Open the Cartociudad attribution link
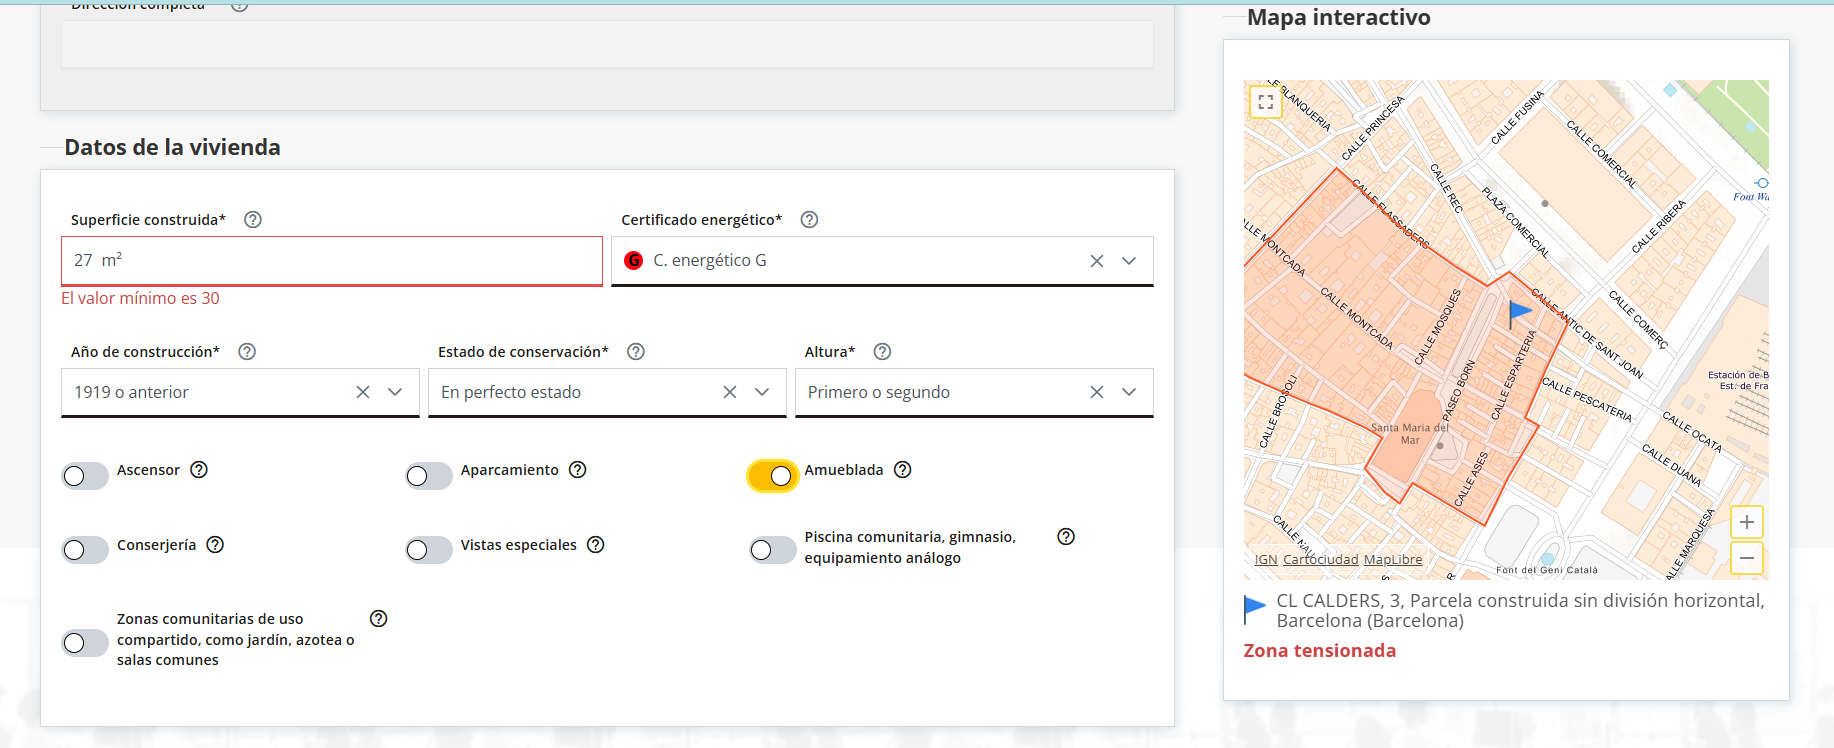This screenshot has width=1834, height=748. pyautogui.click(x=1320, y=559)
